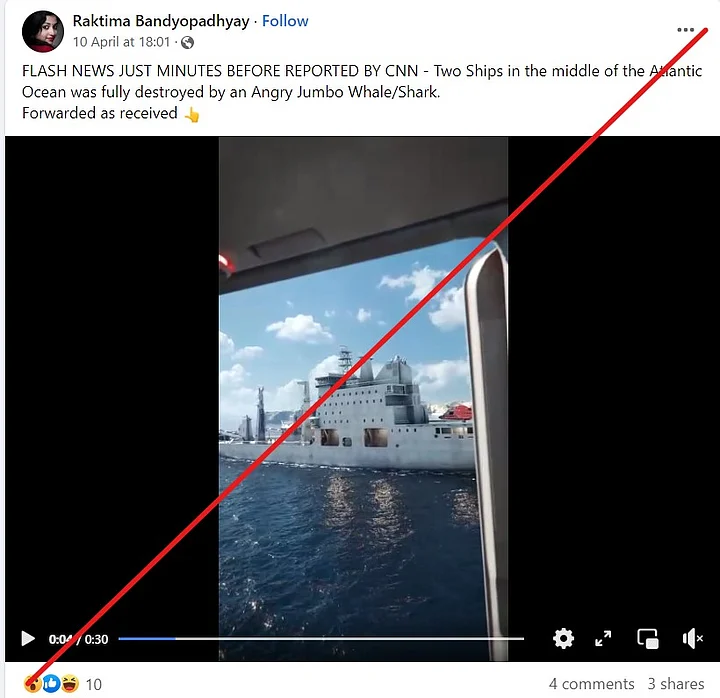Follow Raktima Bandyopadhyay
Image resolution: width=720 pixels, height=698 pixels.
[x=285, y=21]
